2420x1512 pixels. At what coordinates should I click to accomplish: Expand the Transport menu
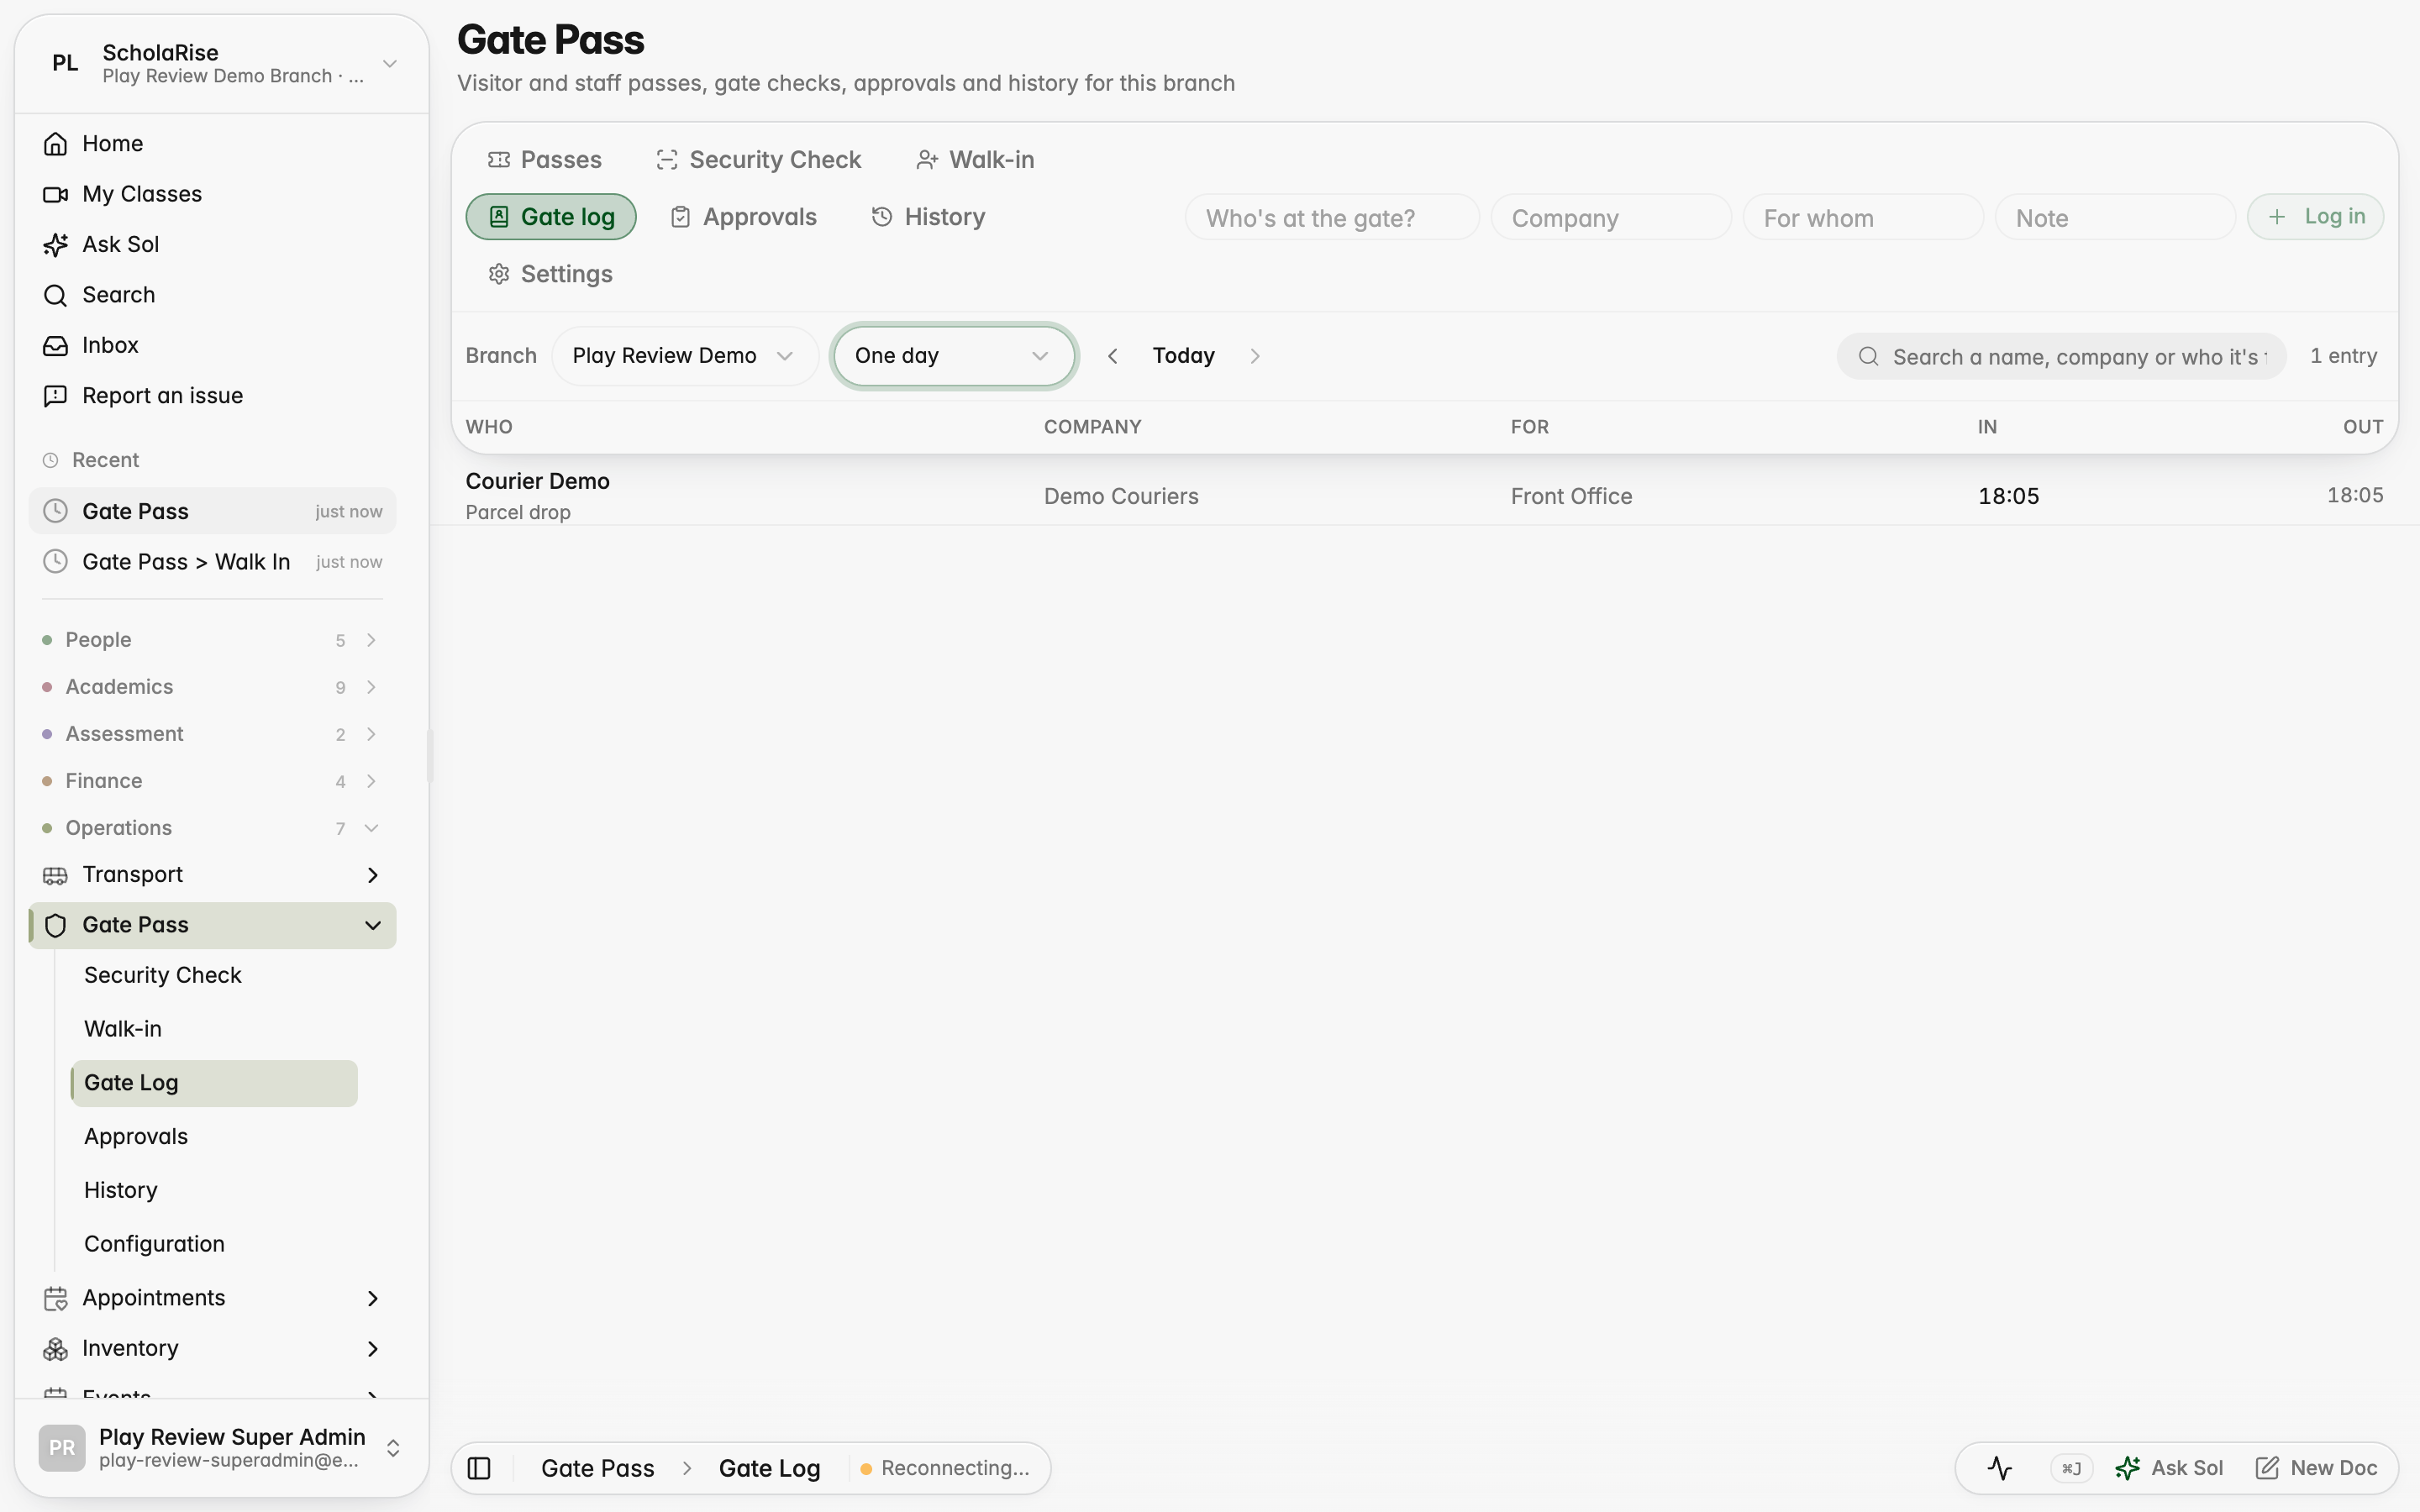pyautogui.click(x=212, y=875)
